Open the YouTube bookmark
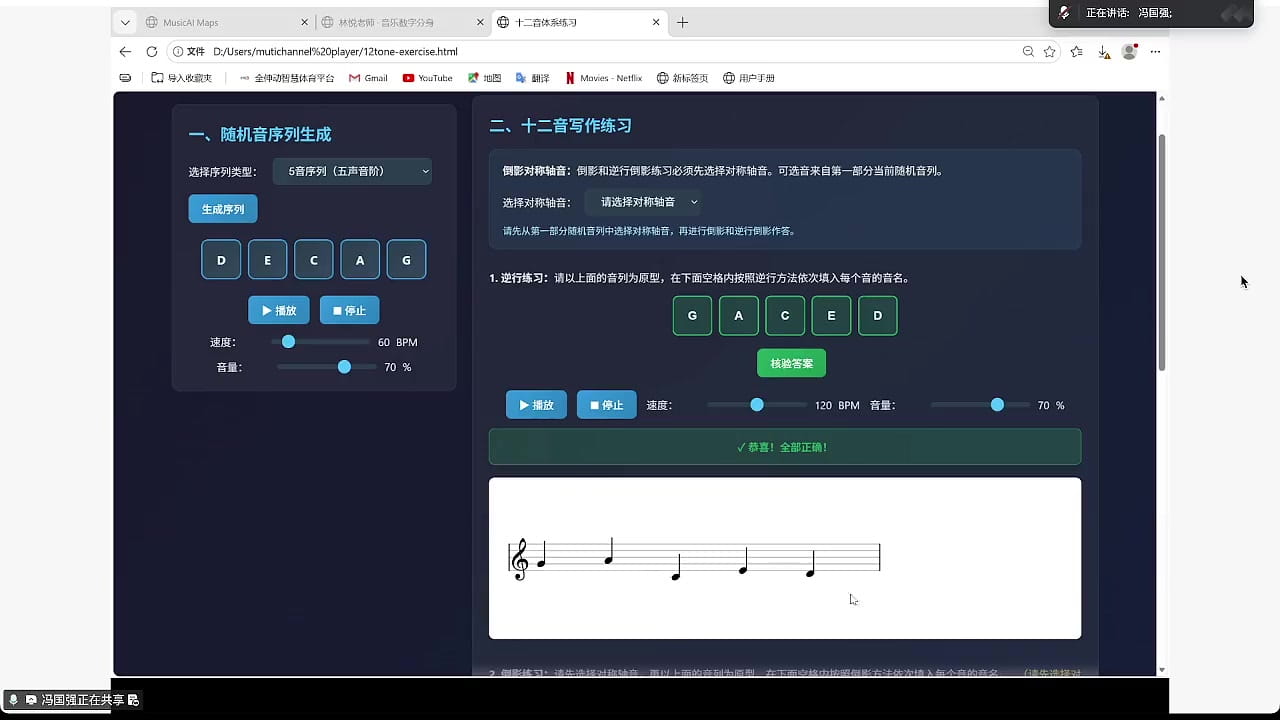The image size is (1280, 720). (x=428, y=78)
